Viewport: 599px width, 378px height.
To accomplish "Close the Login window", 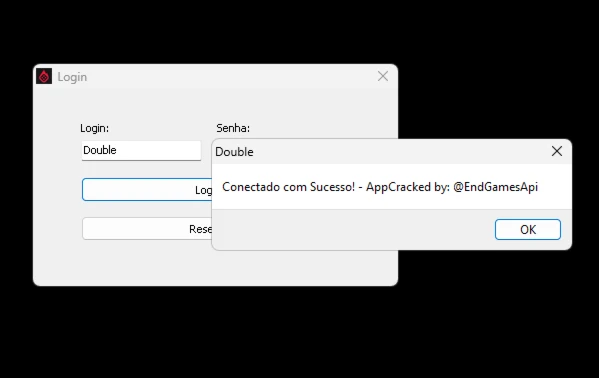I will click(383, 76).
